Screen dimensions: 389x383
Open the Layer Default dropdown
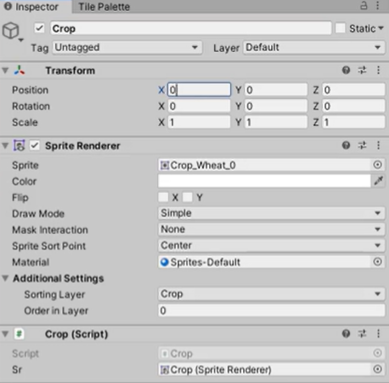pyautogui.click(x=314, y=48)
